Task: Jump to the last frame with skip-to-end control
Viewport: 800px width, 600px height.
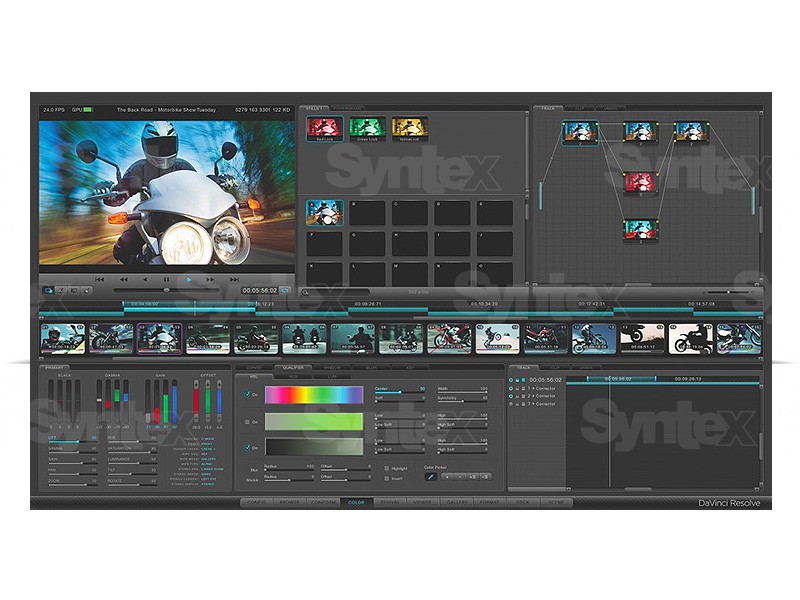Action: (233, 279)
